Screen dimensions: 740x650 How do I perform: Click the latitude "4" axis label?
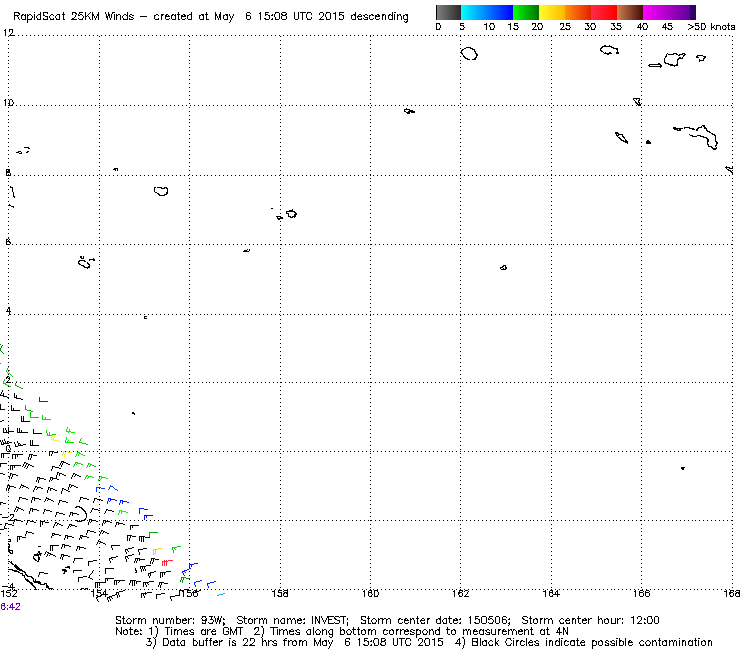pyautogui.click(x=8, y=311)
